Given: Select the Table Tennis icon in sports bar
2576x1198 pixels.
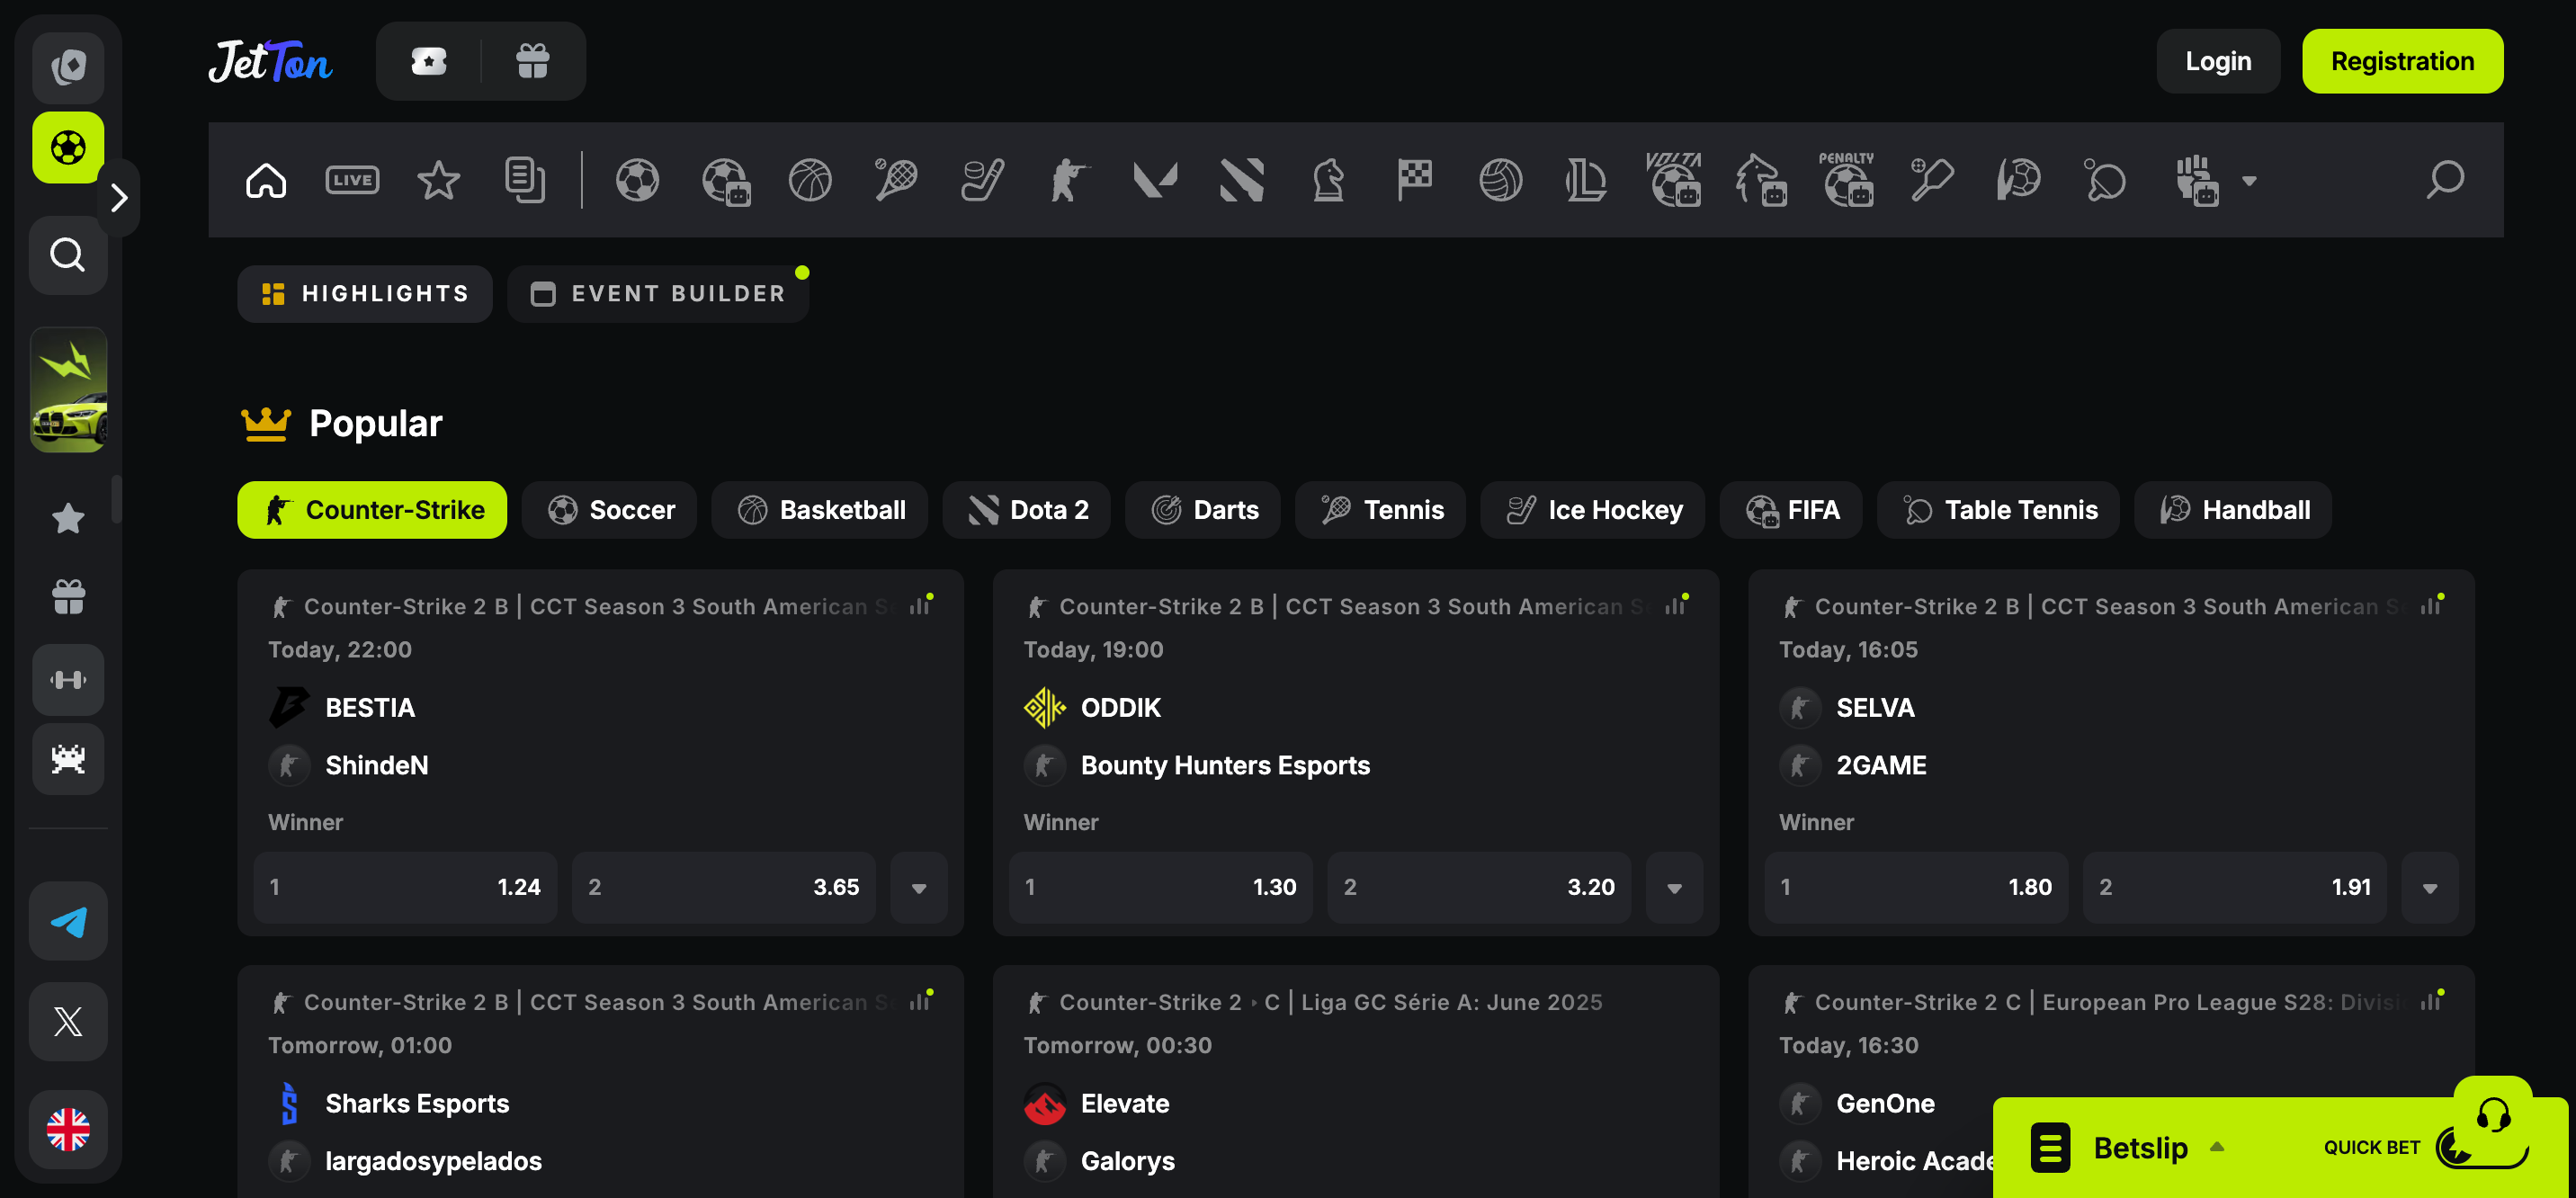Looking at the screenshot, I should coord(2105,181).
